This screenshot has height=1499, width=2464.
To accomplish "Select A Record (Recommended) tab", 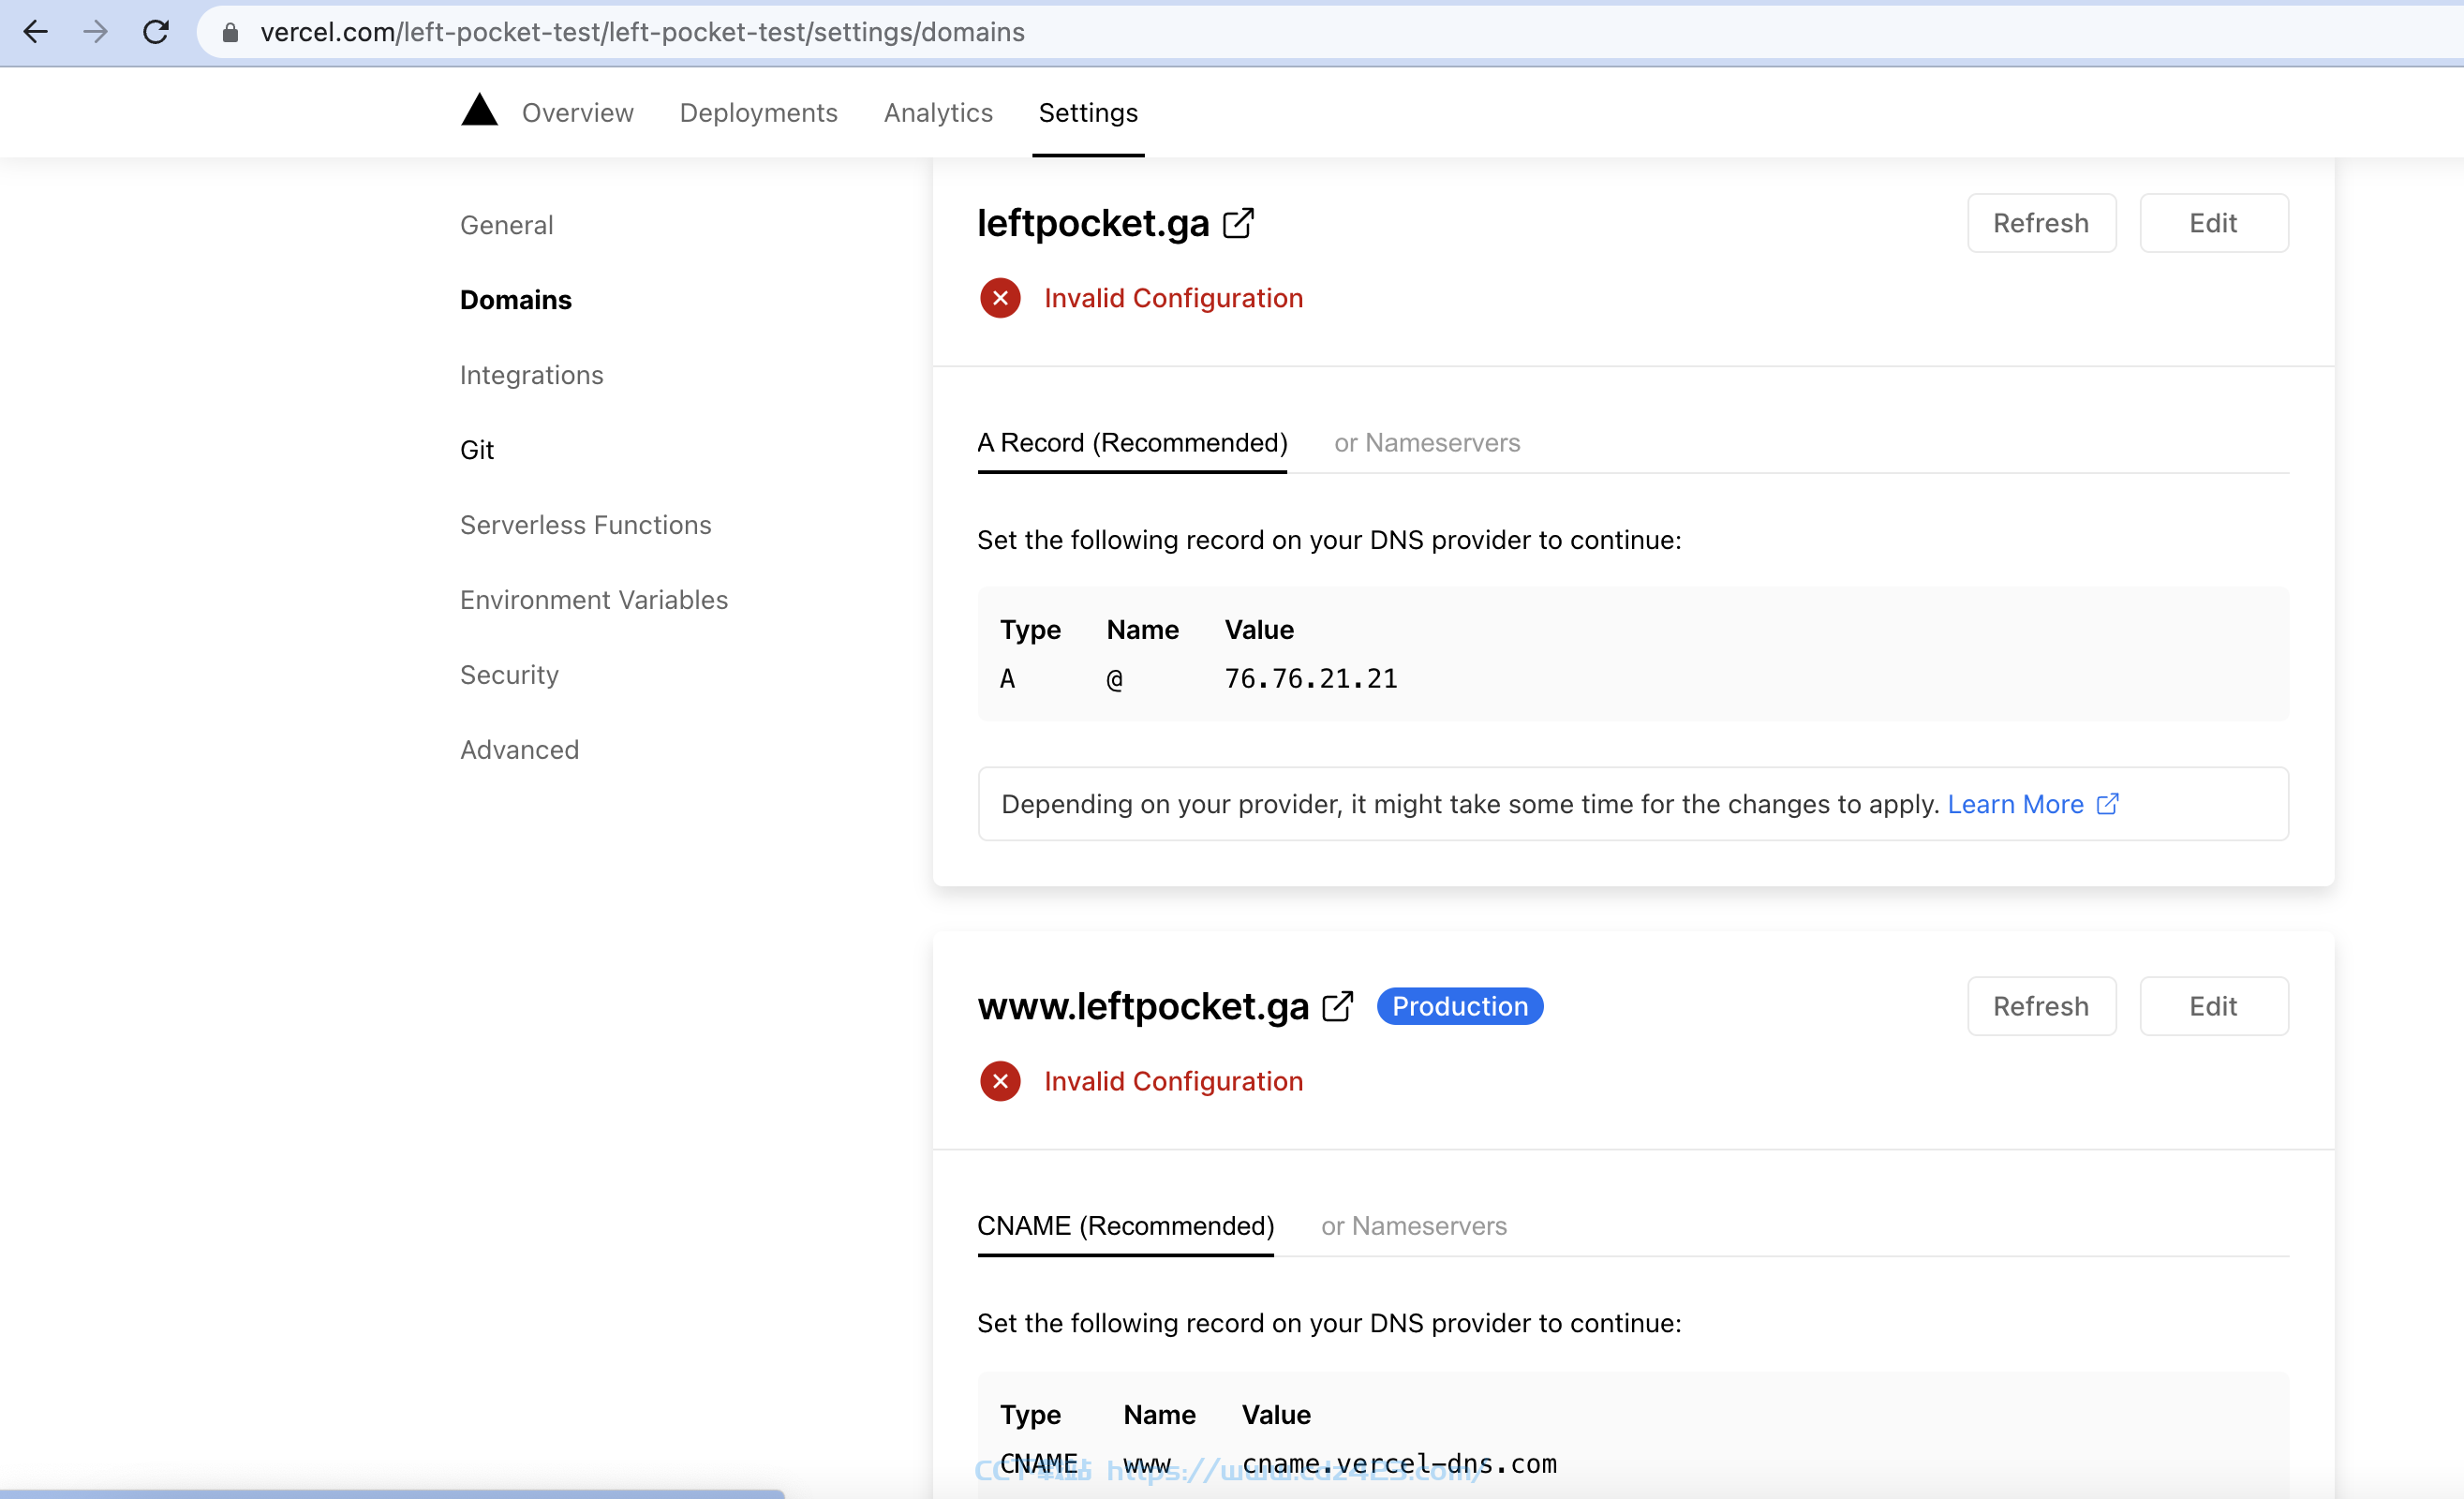I will pos(1132,443).
